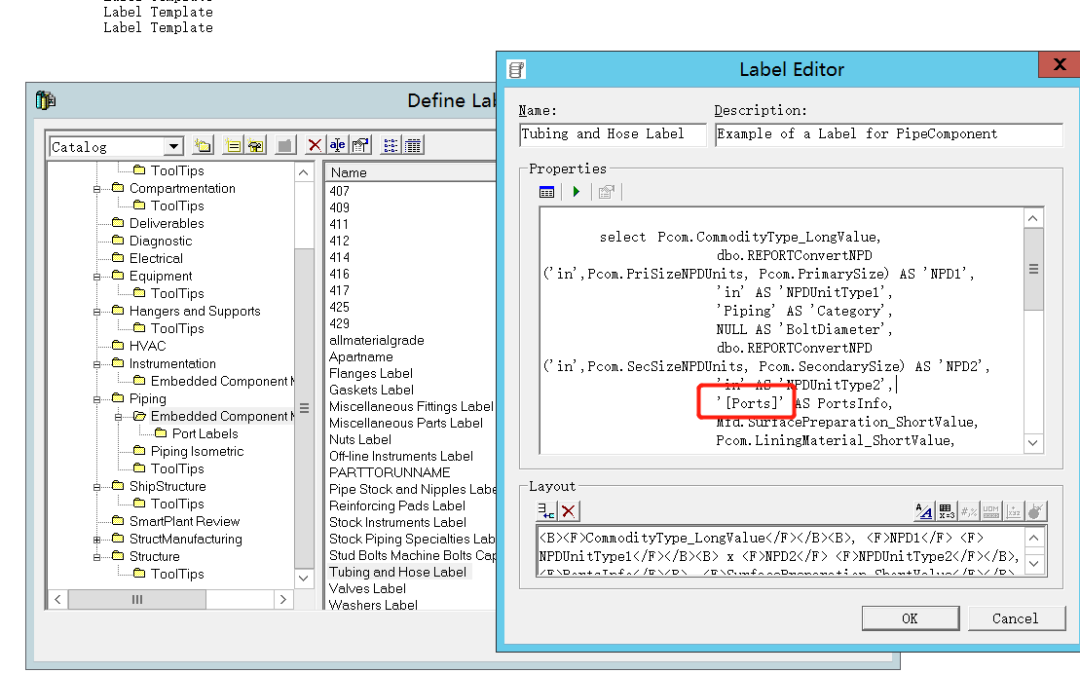This screenshot has width=1080, height=673.
Task: Click the Name column header
Action: pos(411,172)
